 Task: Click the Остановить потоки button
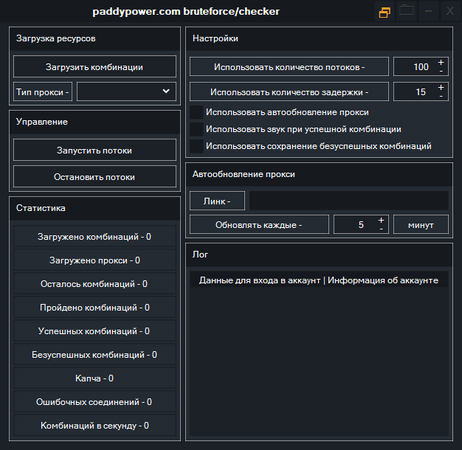click(x=95, y=177)
